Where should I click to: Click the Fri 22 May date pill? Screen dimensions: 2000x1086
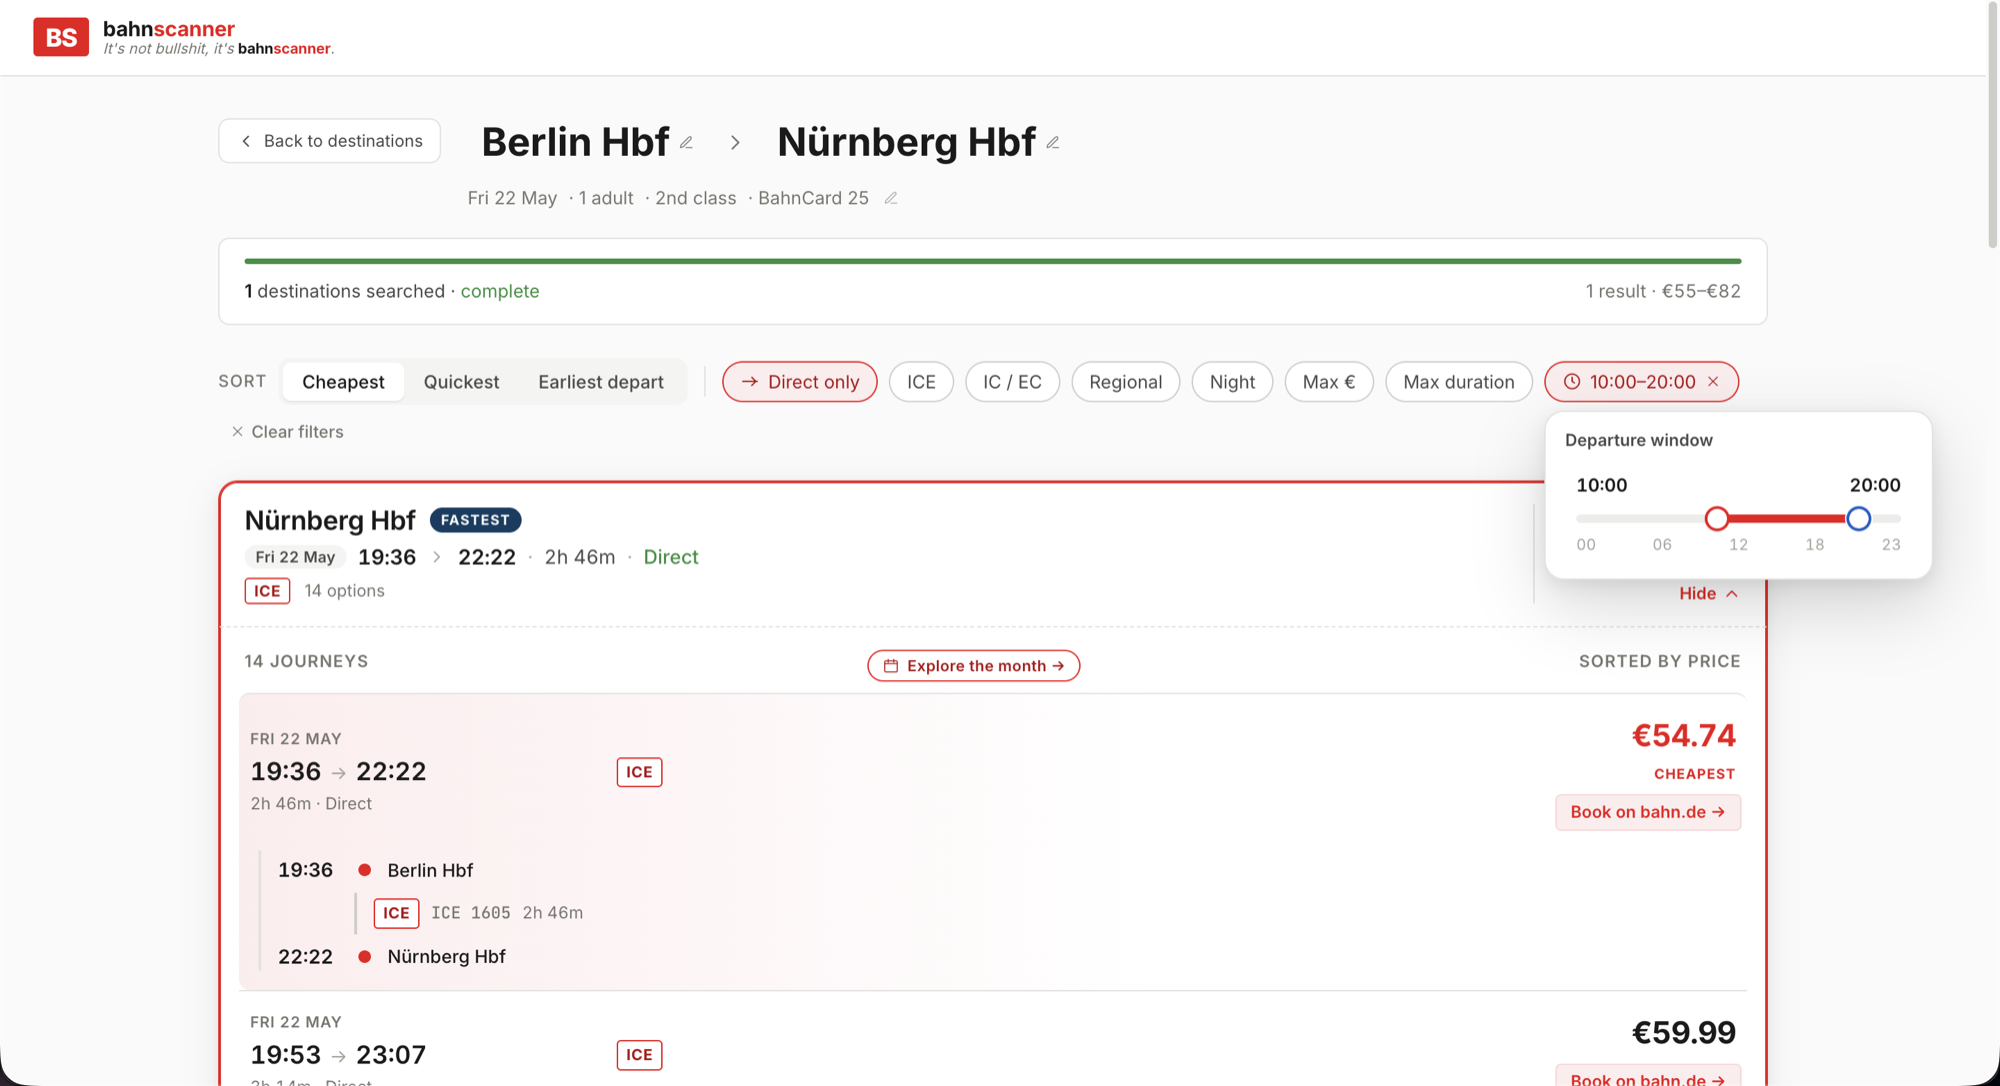295,557
